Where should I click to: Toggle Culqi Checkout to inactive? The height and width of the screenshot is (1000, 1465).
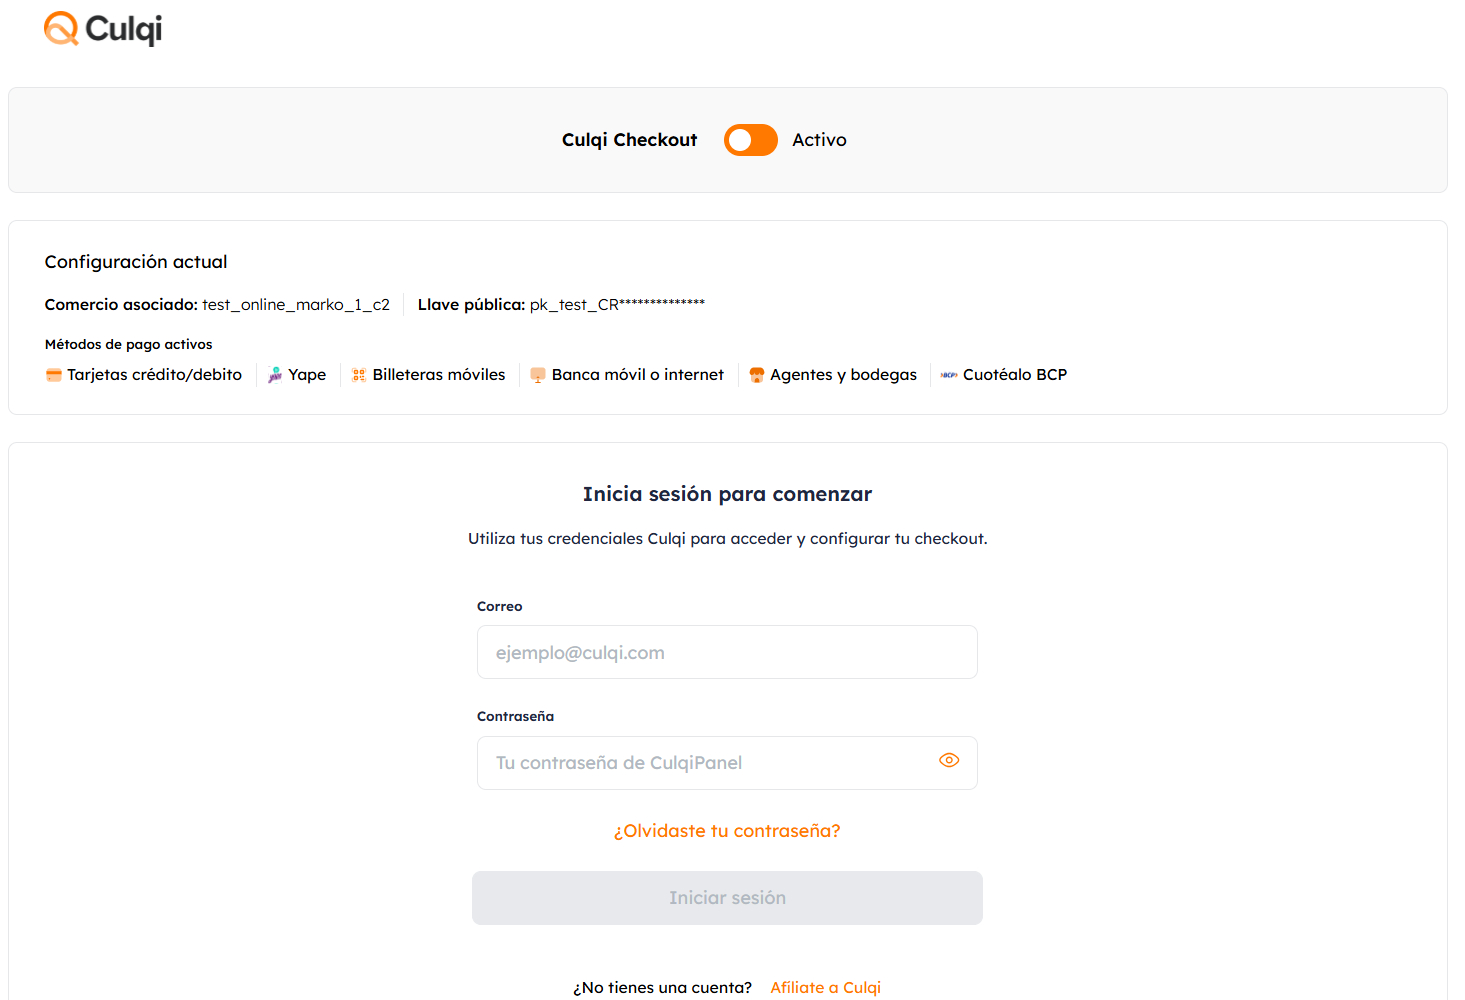(750, 140)
